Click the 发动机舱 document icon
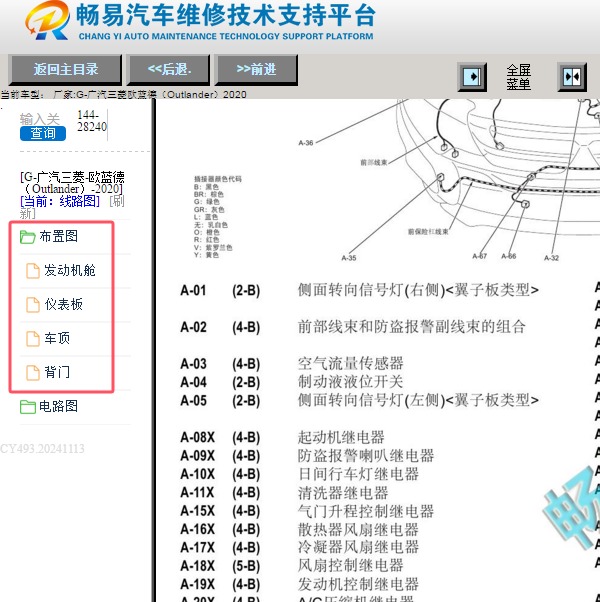 [33, 271]
